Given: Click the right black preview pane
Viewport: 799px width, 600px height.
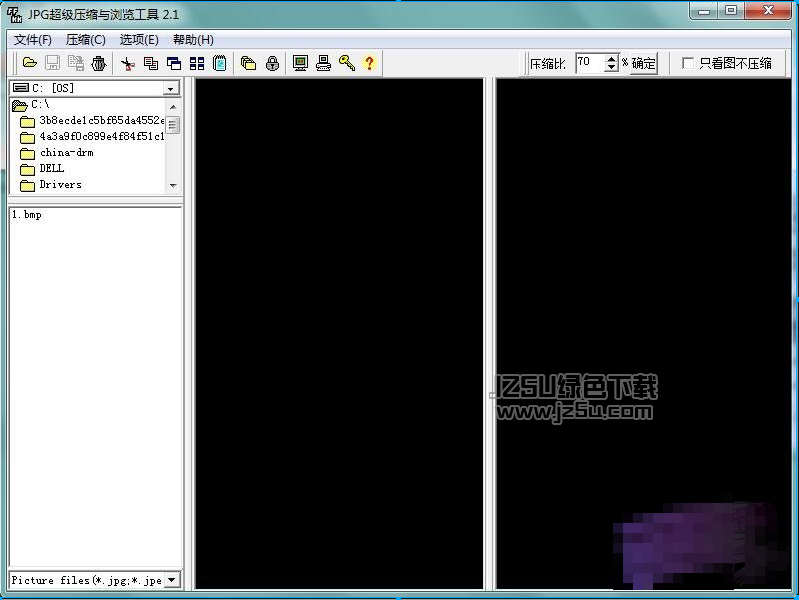Looking at the screenshot, I should point(644,334).
